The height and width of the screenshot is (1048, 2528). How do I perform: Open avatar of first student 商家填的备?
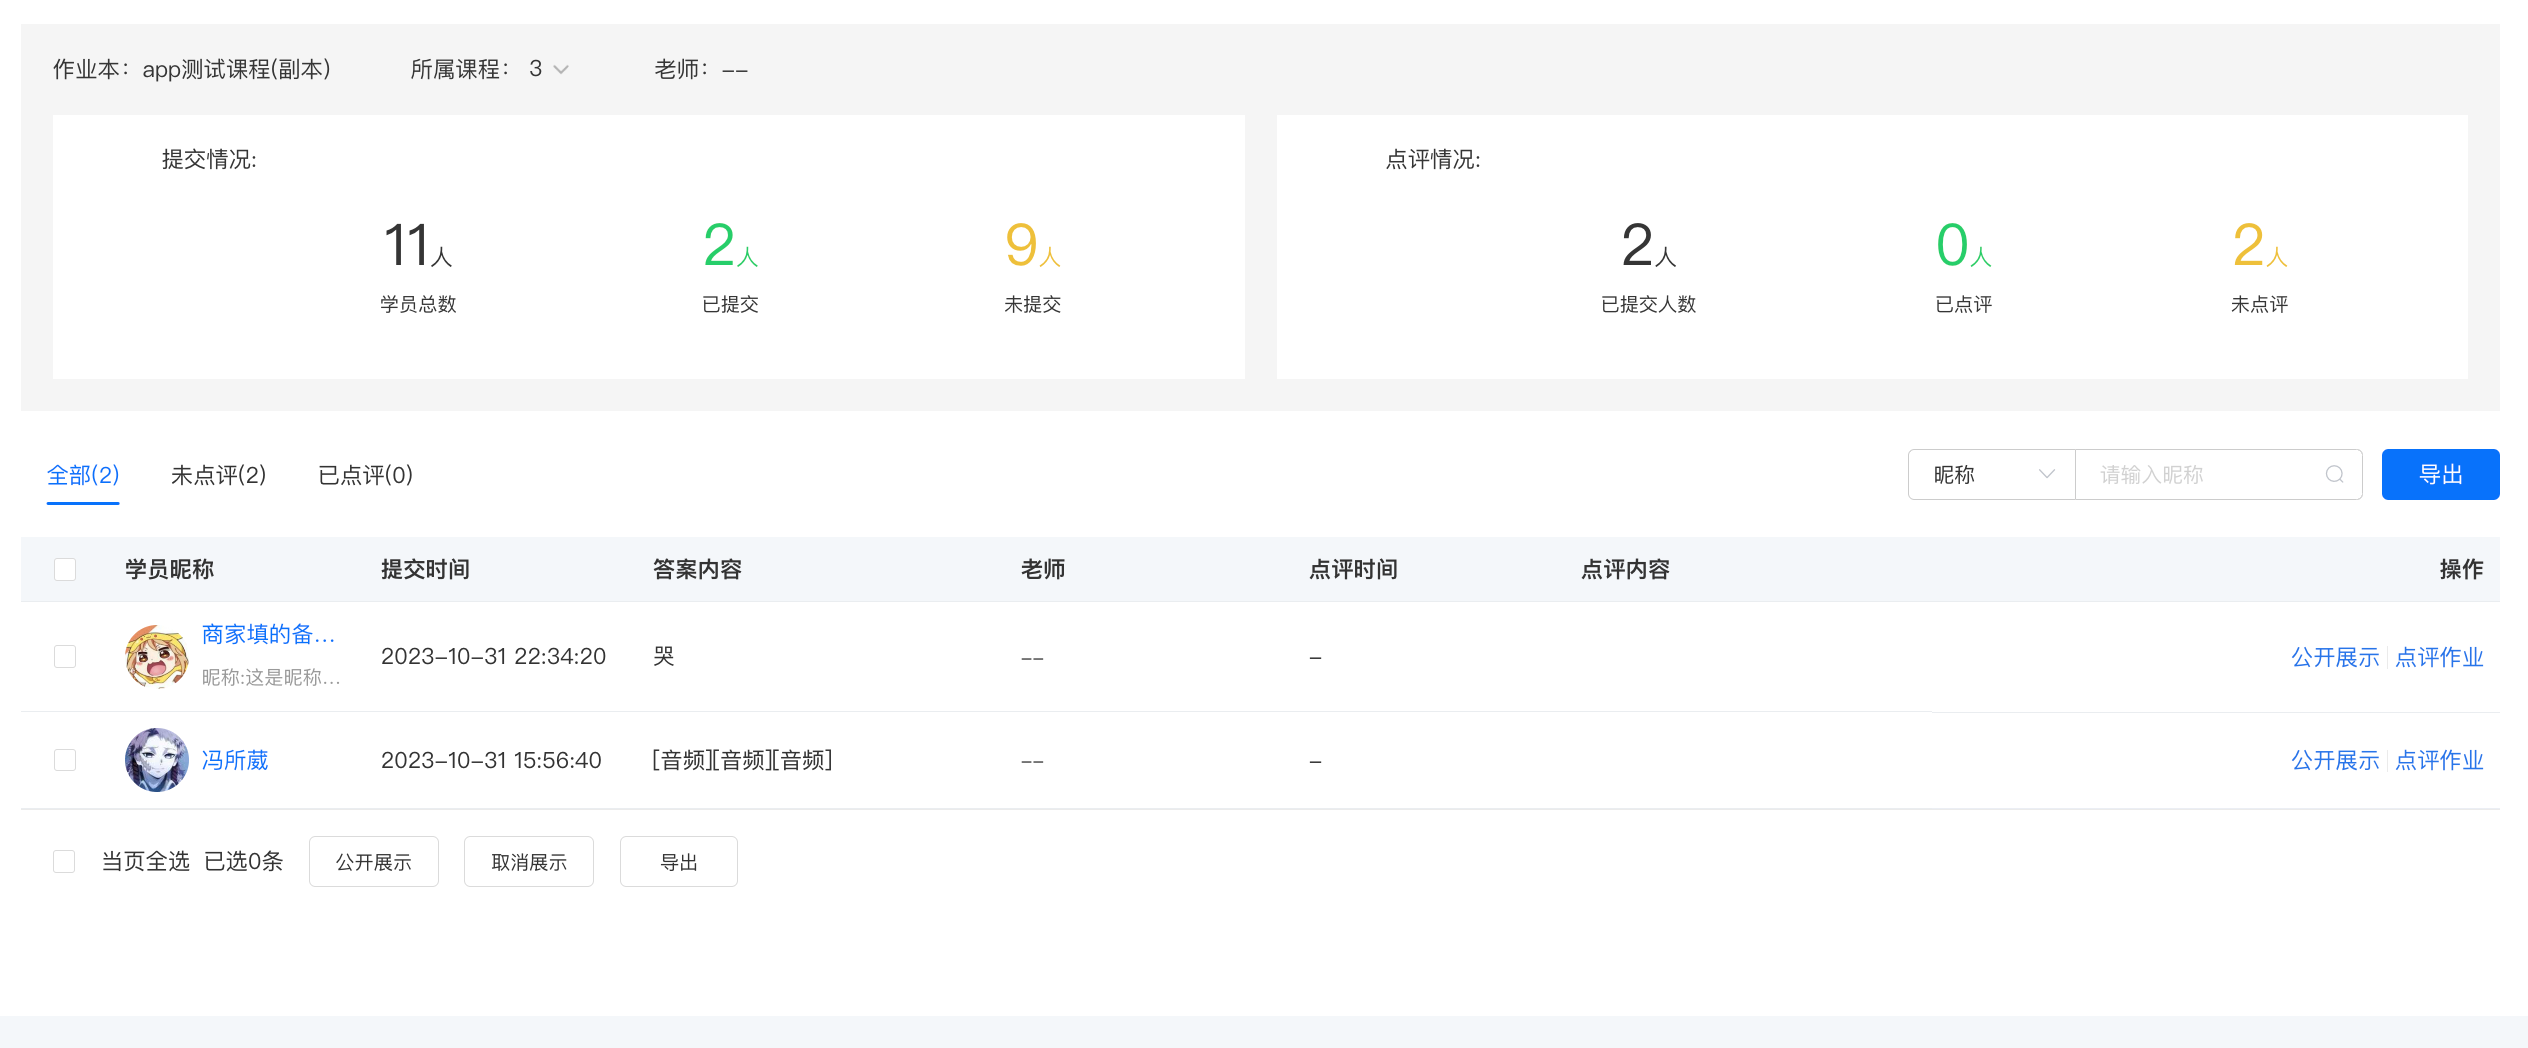[x=156, y=656]
